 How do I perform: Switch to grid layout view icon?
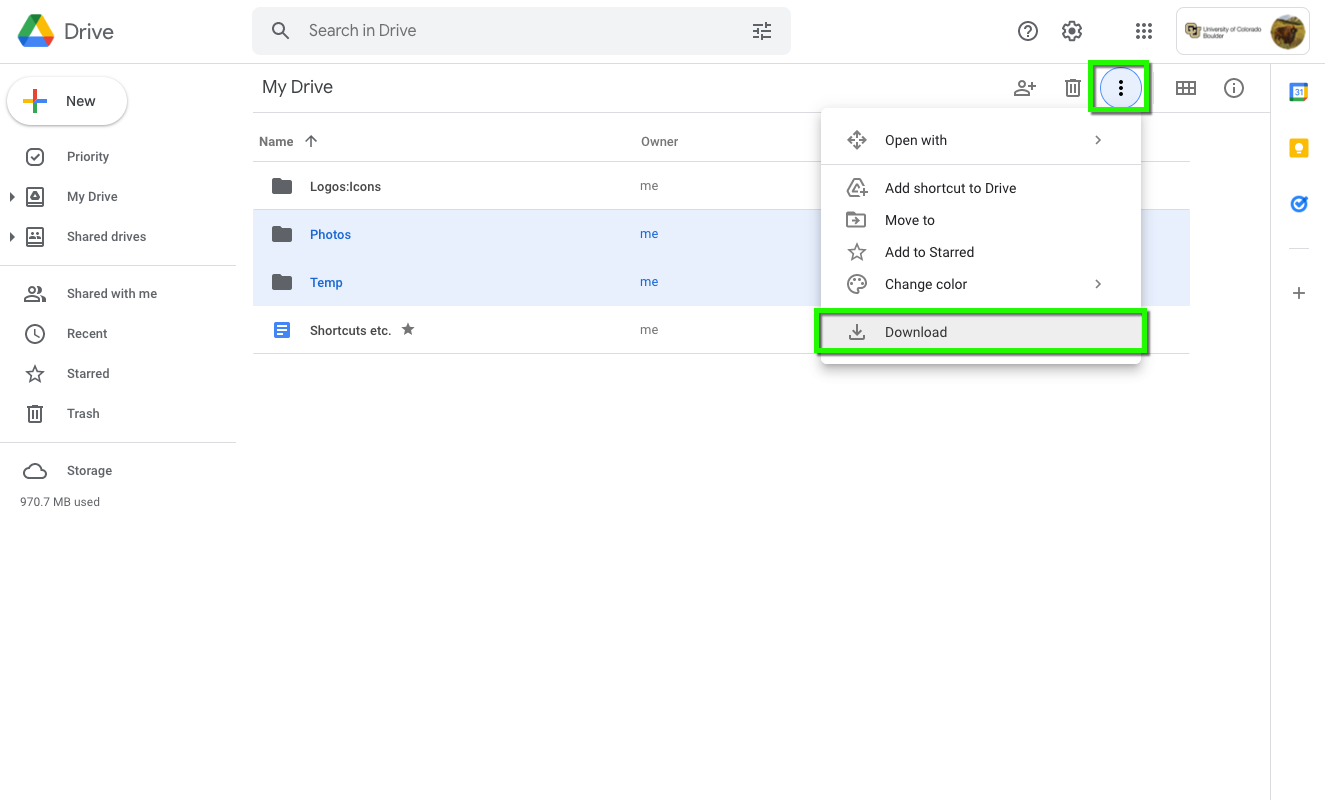click(1185, 88)
